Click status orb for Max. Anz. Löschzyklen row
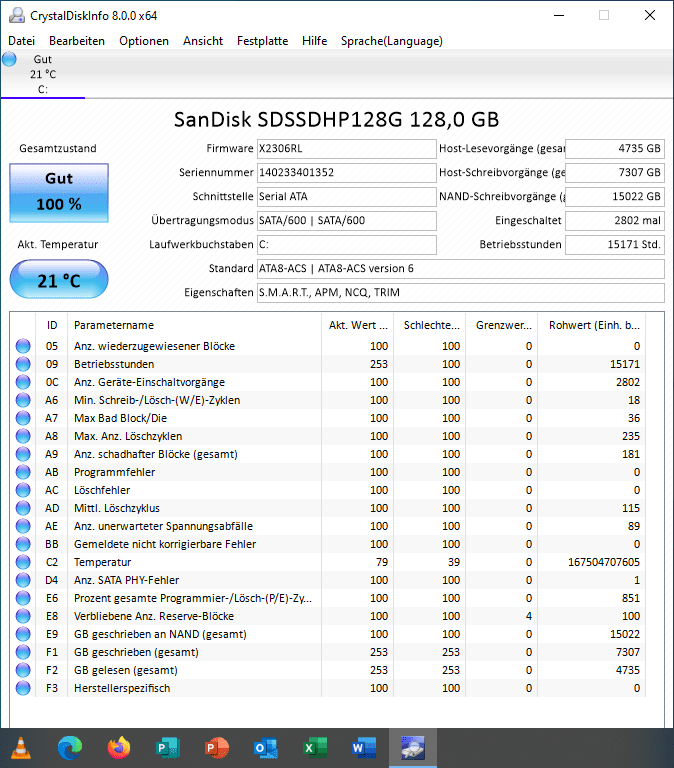The width and height of the screenshot is (674, 768). tap(23, 436)
